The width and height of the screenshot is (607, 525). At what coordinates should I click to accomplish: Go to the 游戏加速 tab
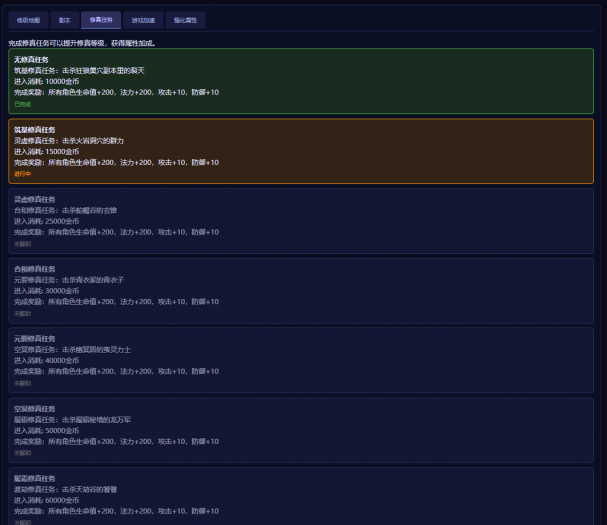tap(142, 19)
